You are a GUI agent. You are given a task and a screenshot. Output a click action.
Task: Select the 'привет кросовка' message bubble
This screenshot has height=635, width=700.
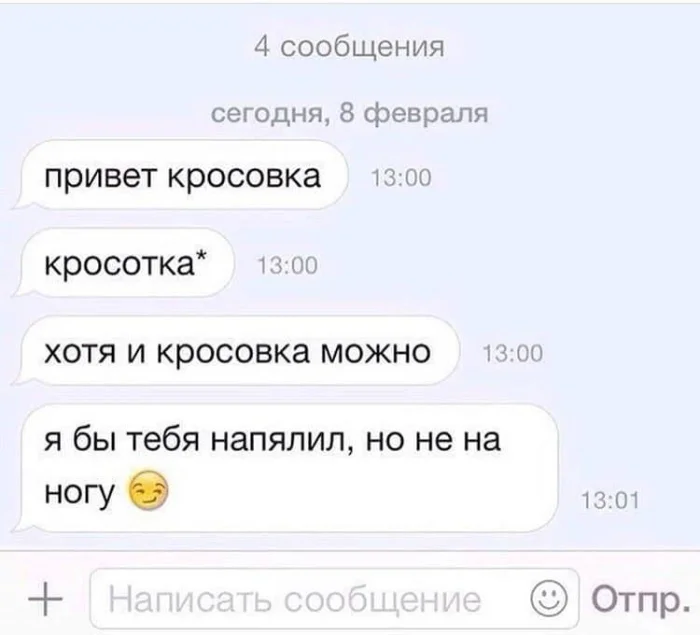tap(180, 175)
